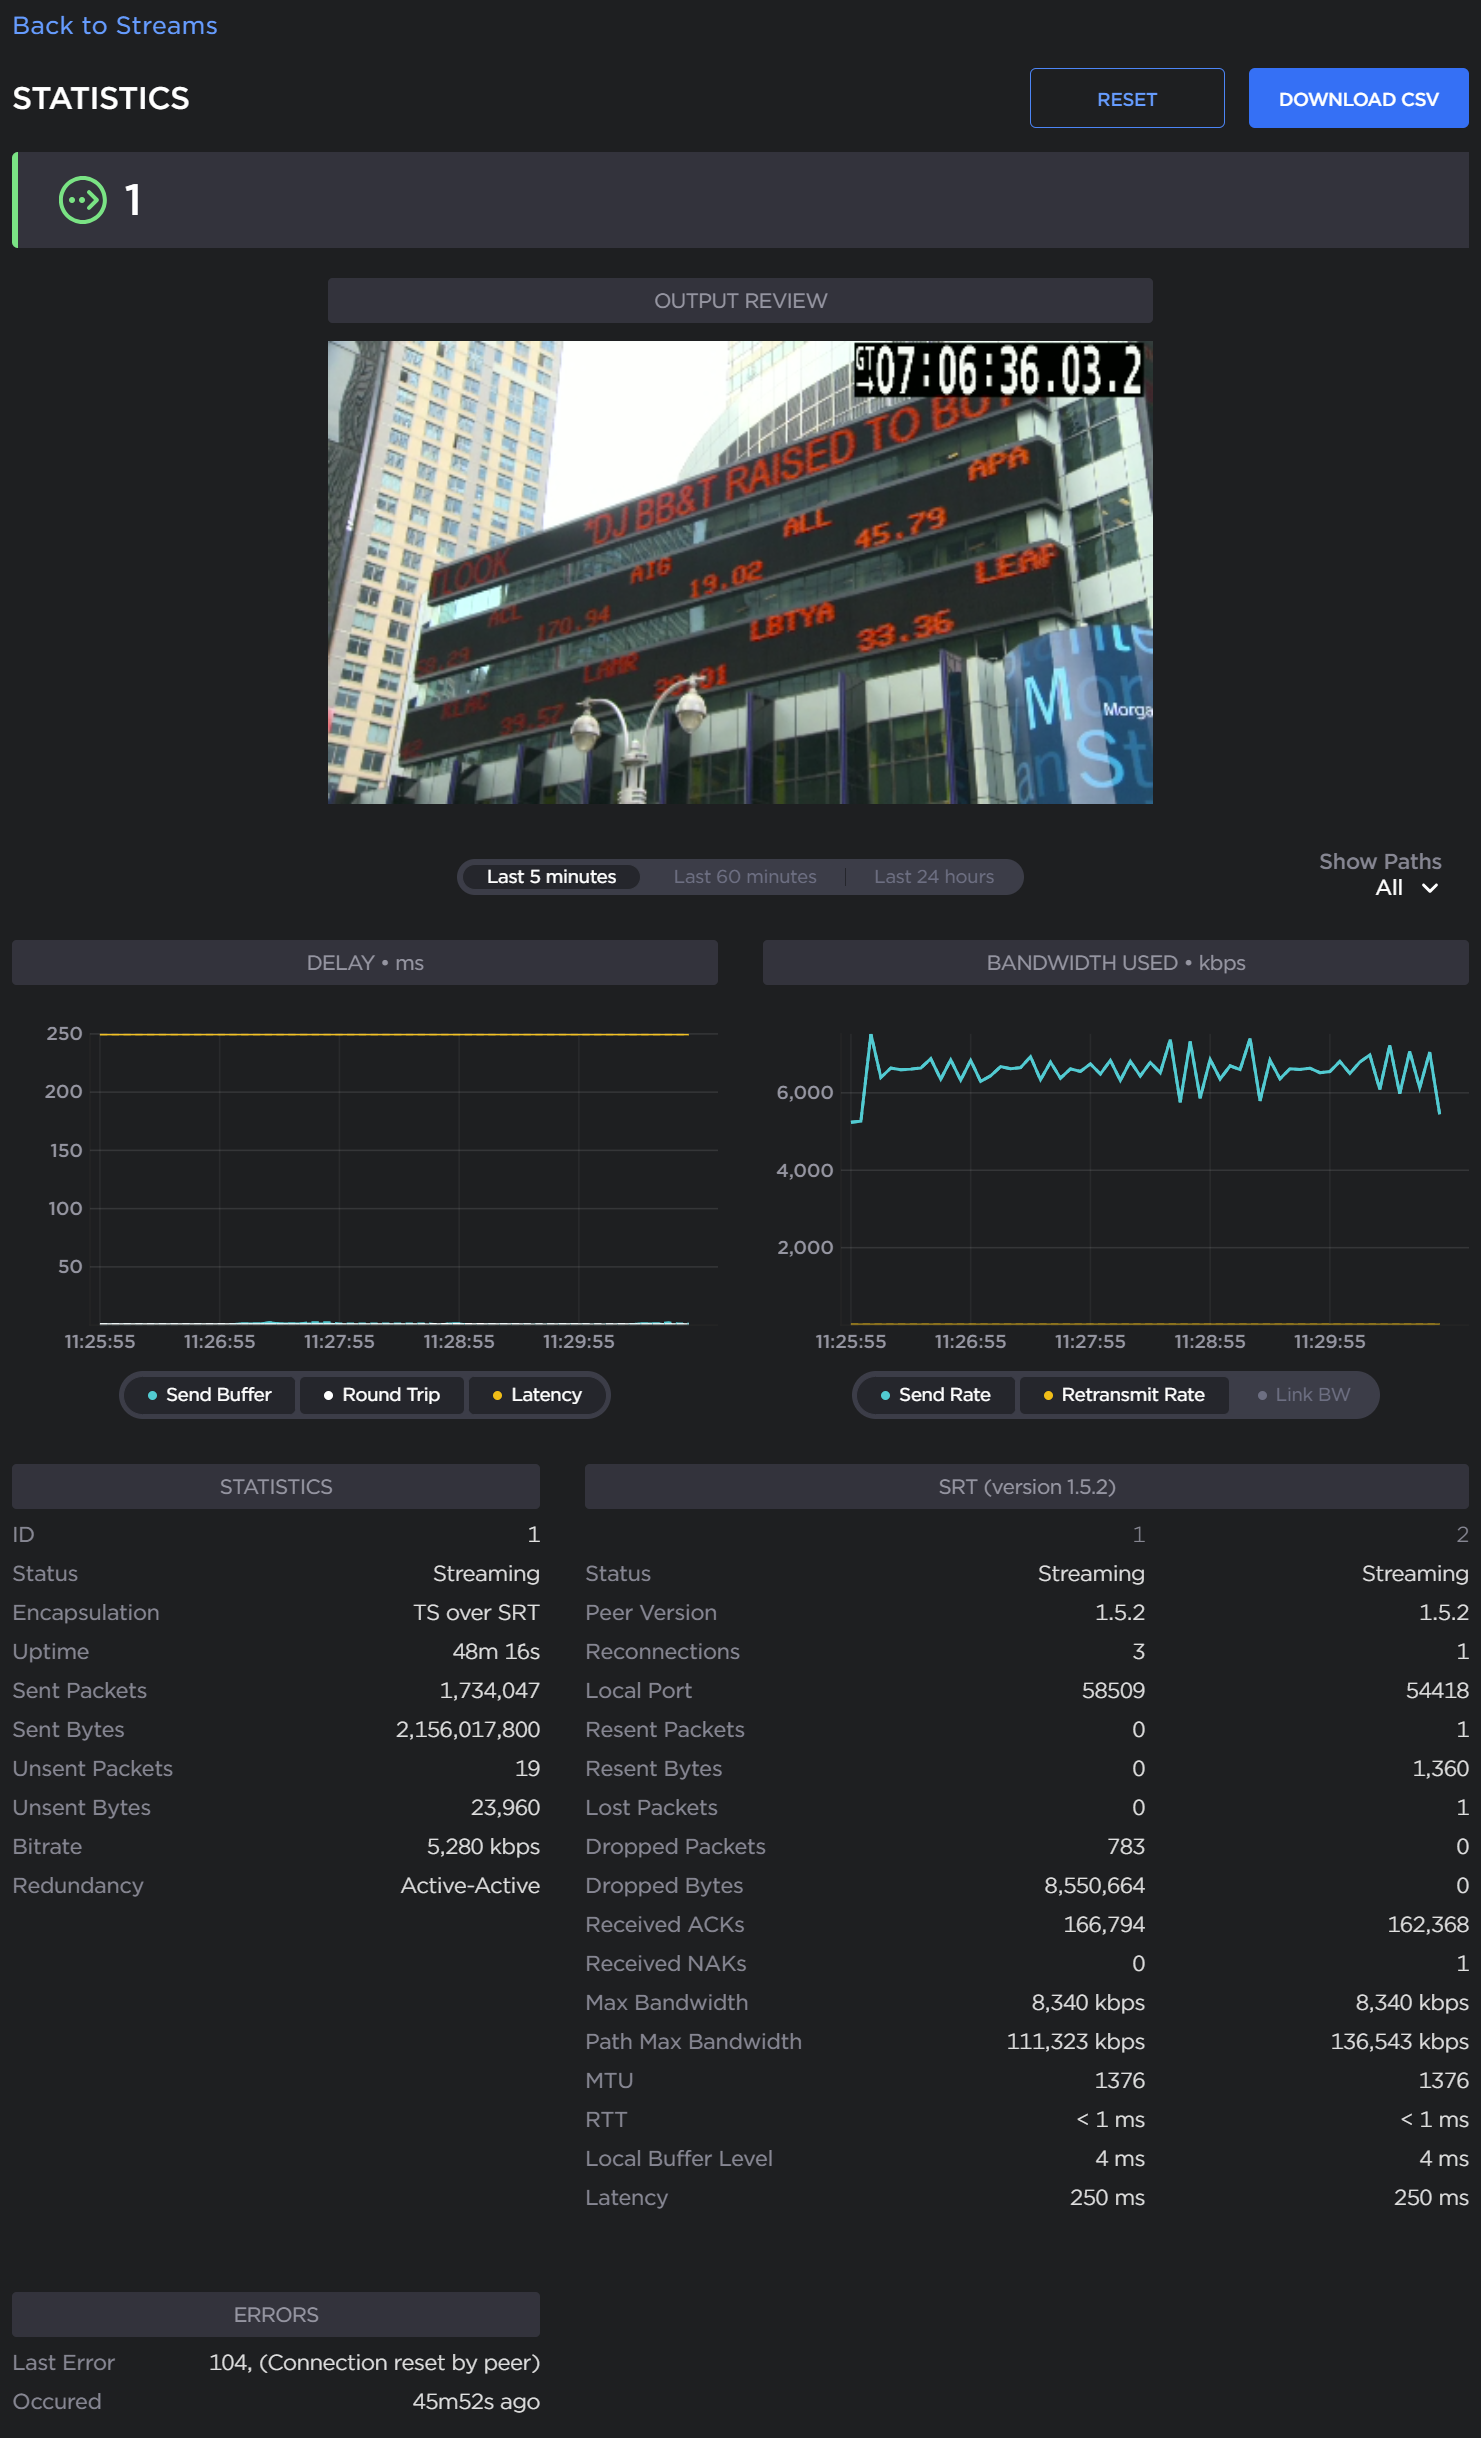Click the Show Paths chevron arrow

[1430, 888]
